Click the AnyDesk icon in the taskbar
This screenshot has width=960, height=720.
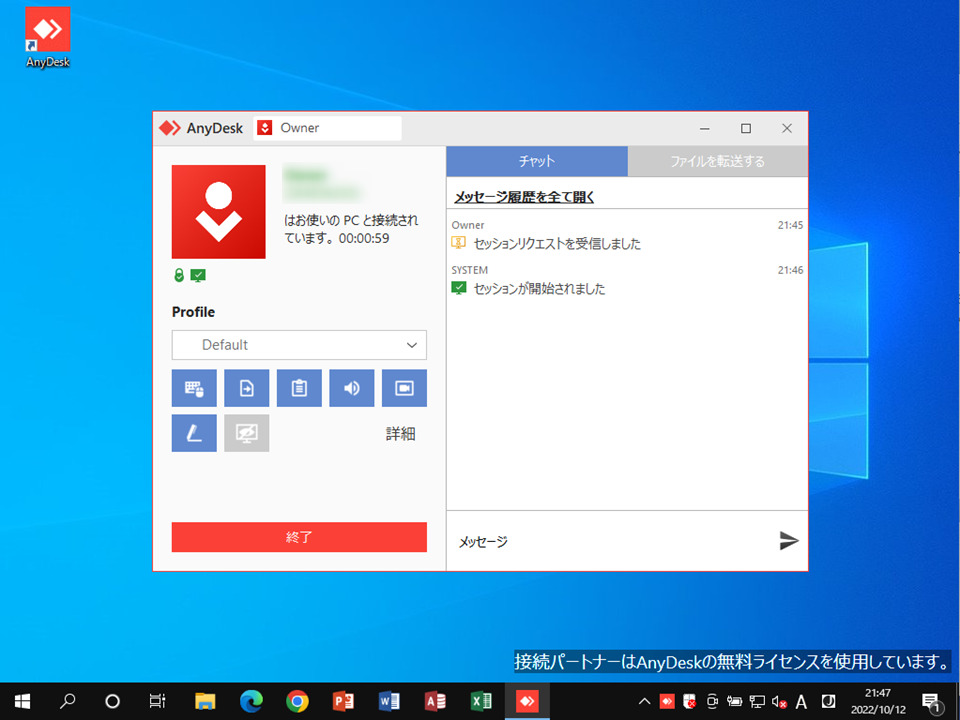pos(527,700)
